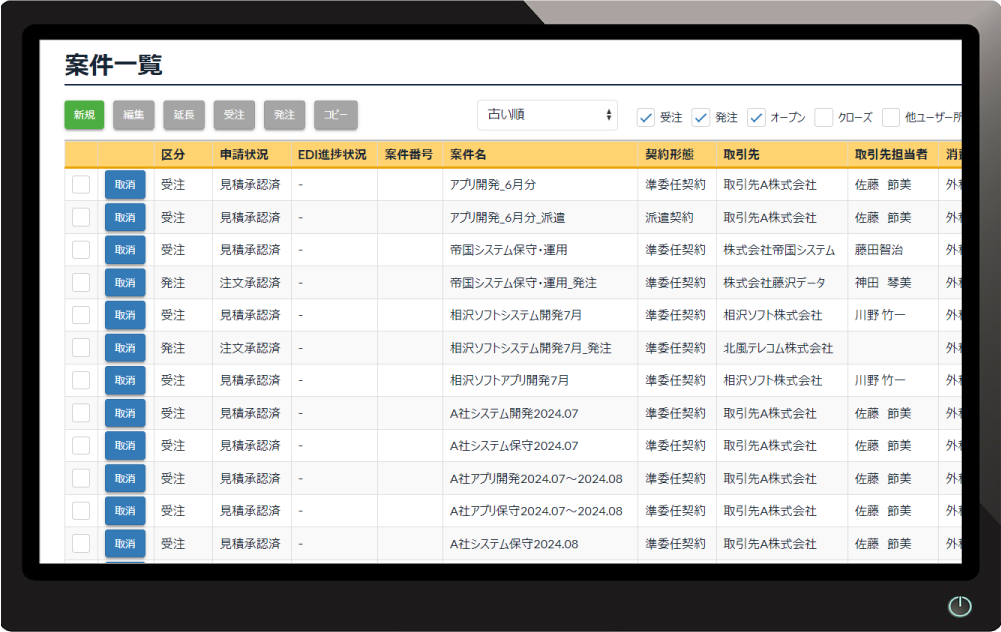
Task: Click 取消 for 帝国システム保守・運用 row
Action: [125, 250]
